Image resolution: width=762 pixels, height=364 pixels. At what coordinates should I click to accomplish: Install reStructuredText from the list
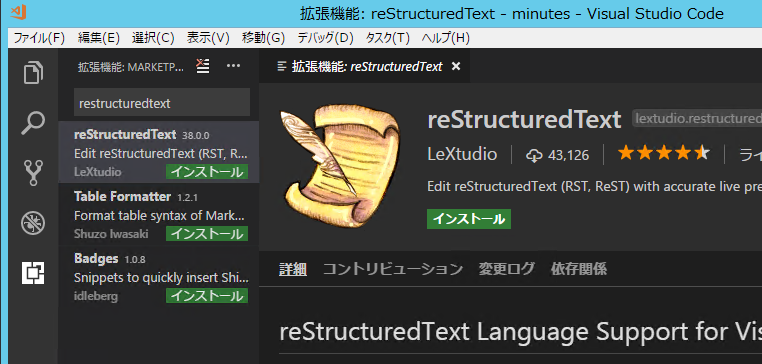point(207,172)
